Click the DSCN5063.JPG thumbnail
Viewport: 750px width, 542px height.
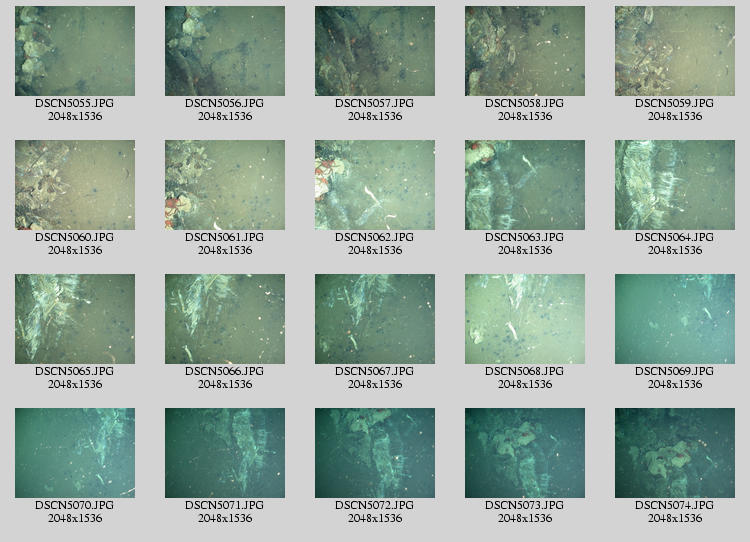525,185
